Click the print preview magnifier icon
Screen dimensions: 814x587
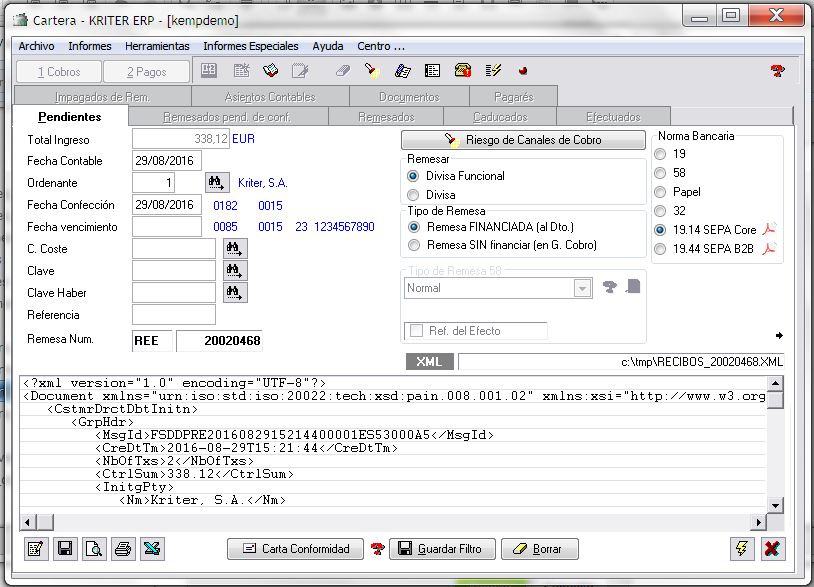pos(94,549)
